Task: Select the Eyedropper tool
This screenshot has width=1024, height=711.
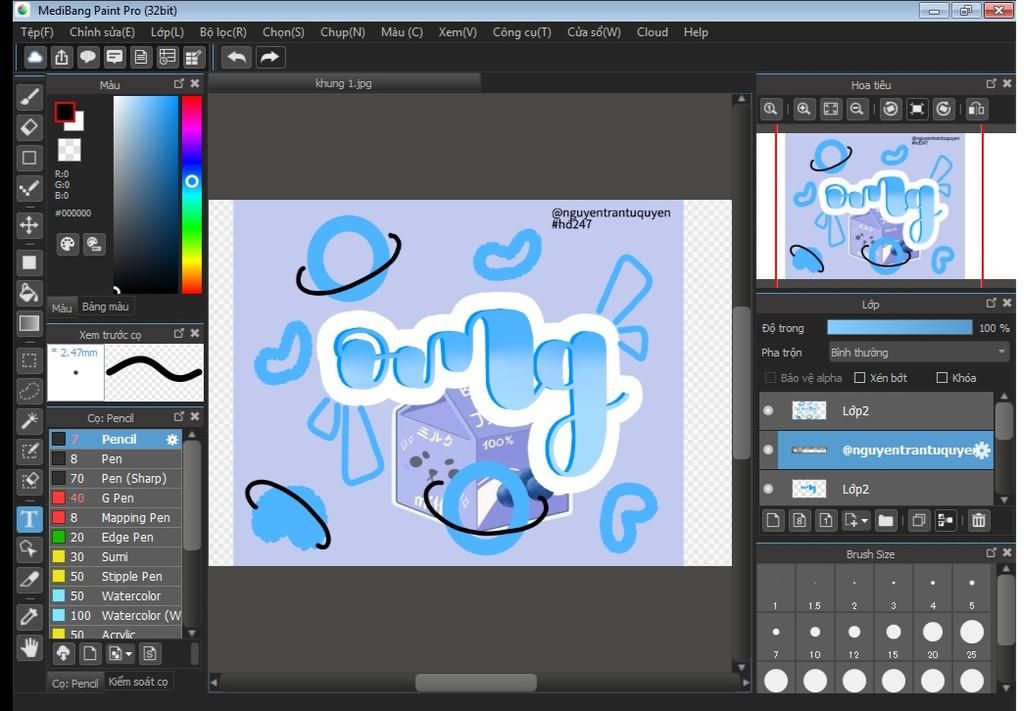Action: (x=29, y=616)
